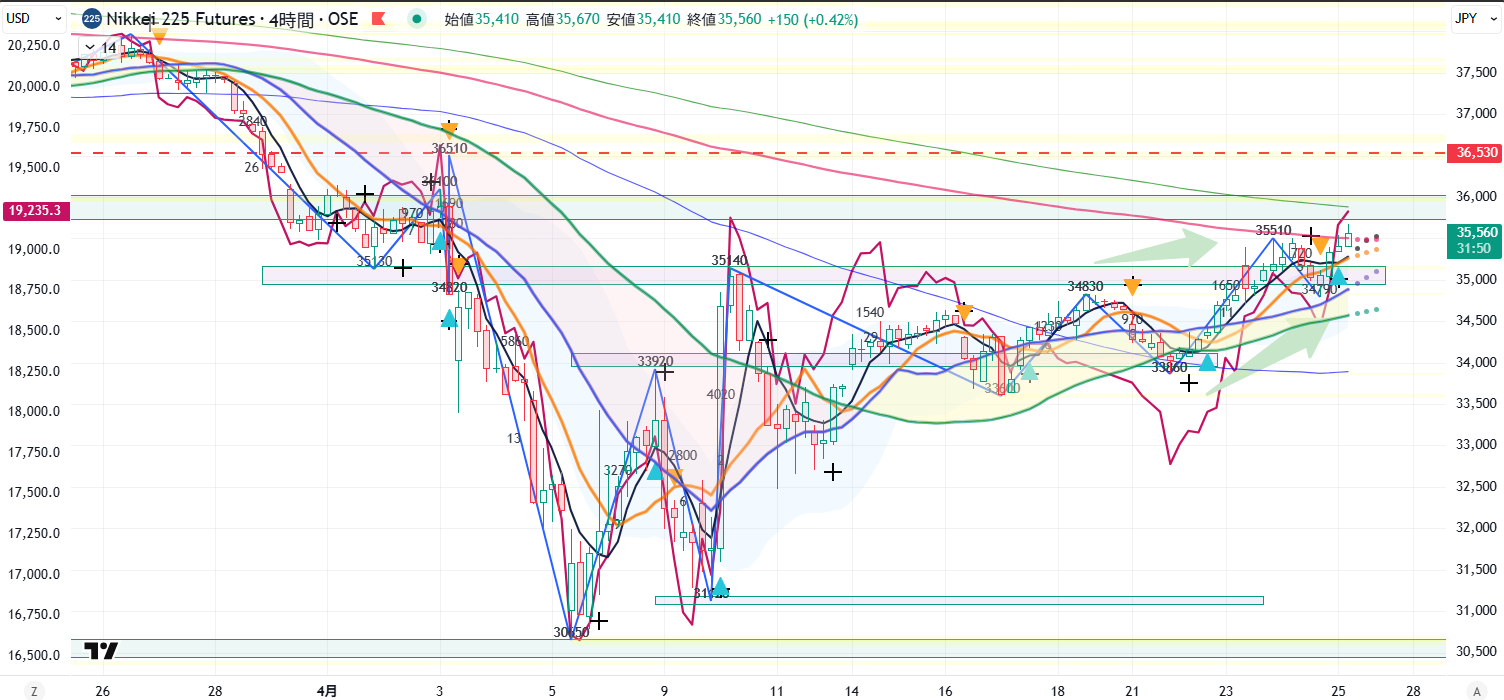The height and width of the screenshot is (700, 1504).
Task: Click the 37,500 value on right price axis
Action: pyautogui.click(x=1475, y=71)
